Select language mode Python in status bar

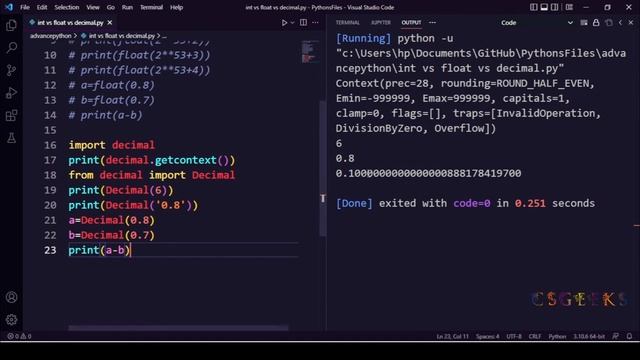point(557,336)
